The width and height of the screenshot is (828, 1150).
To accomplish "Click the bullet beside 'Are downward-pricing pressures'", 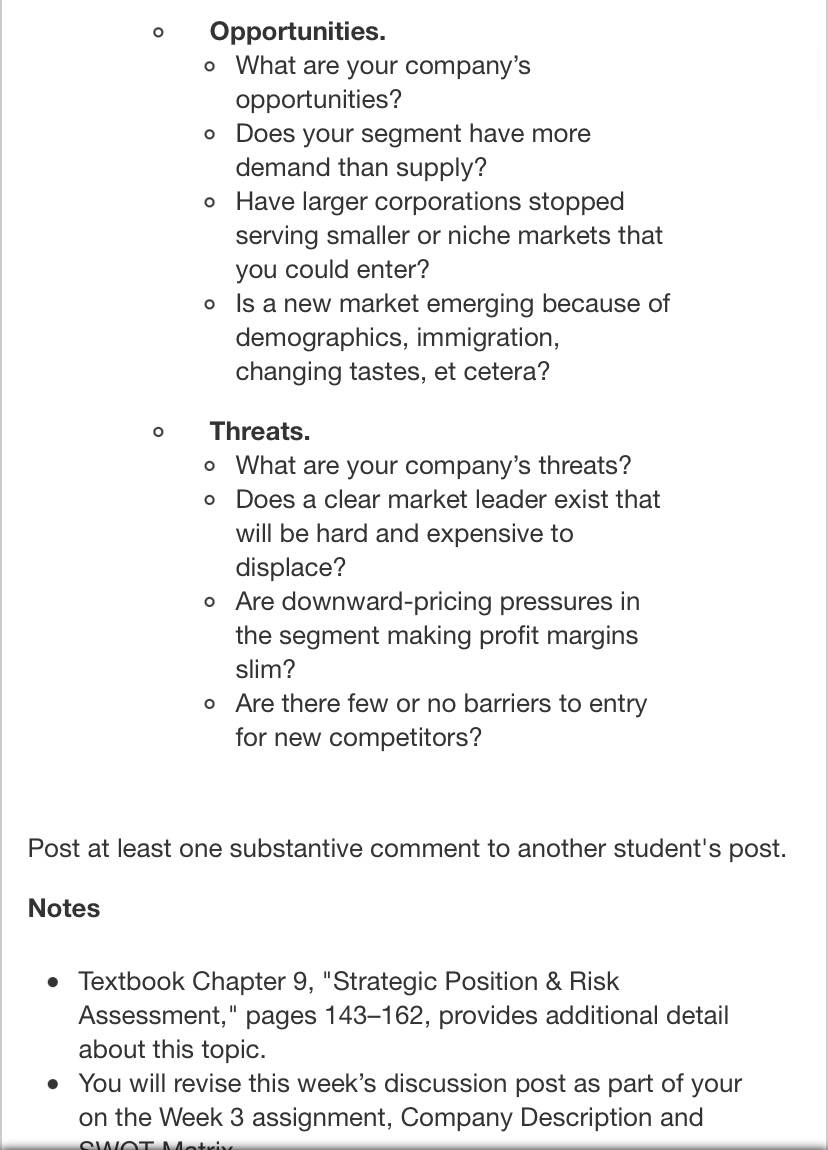I will [x=210, y=603].
